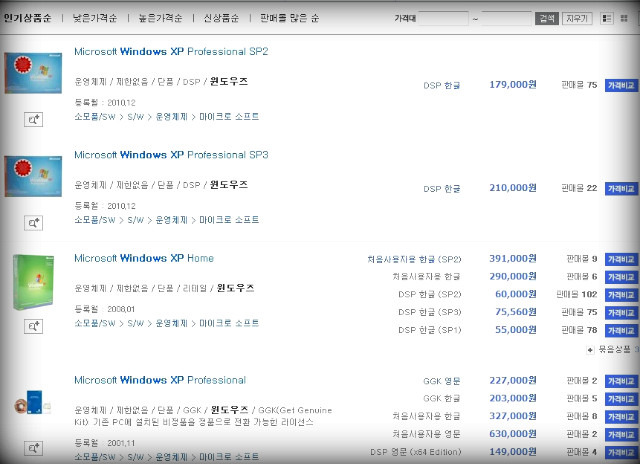Click the minimum price input field
640x464 pixels.
tap(443, 18)
